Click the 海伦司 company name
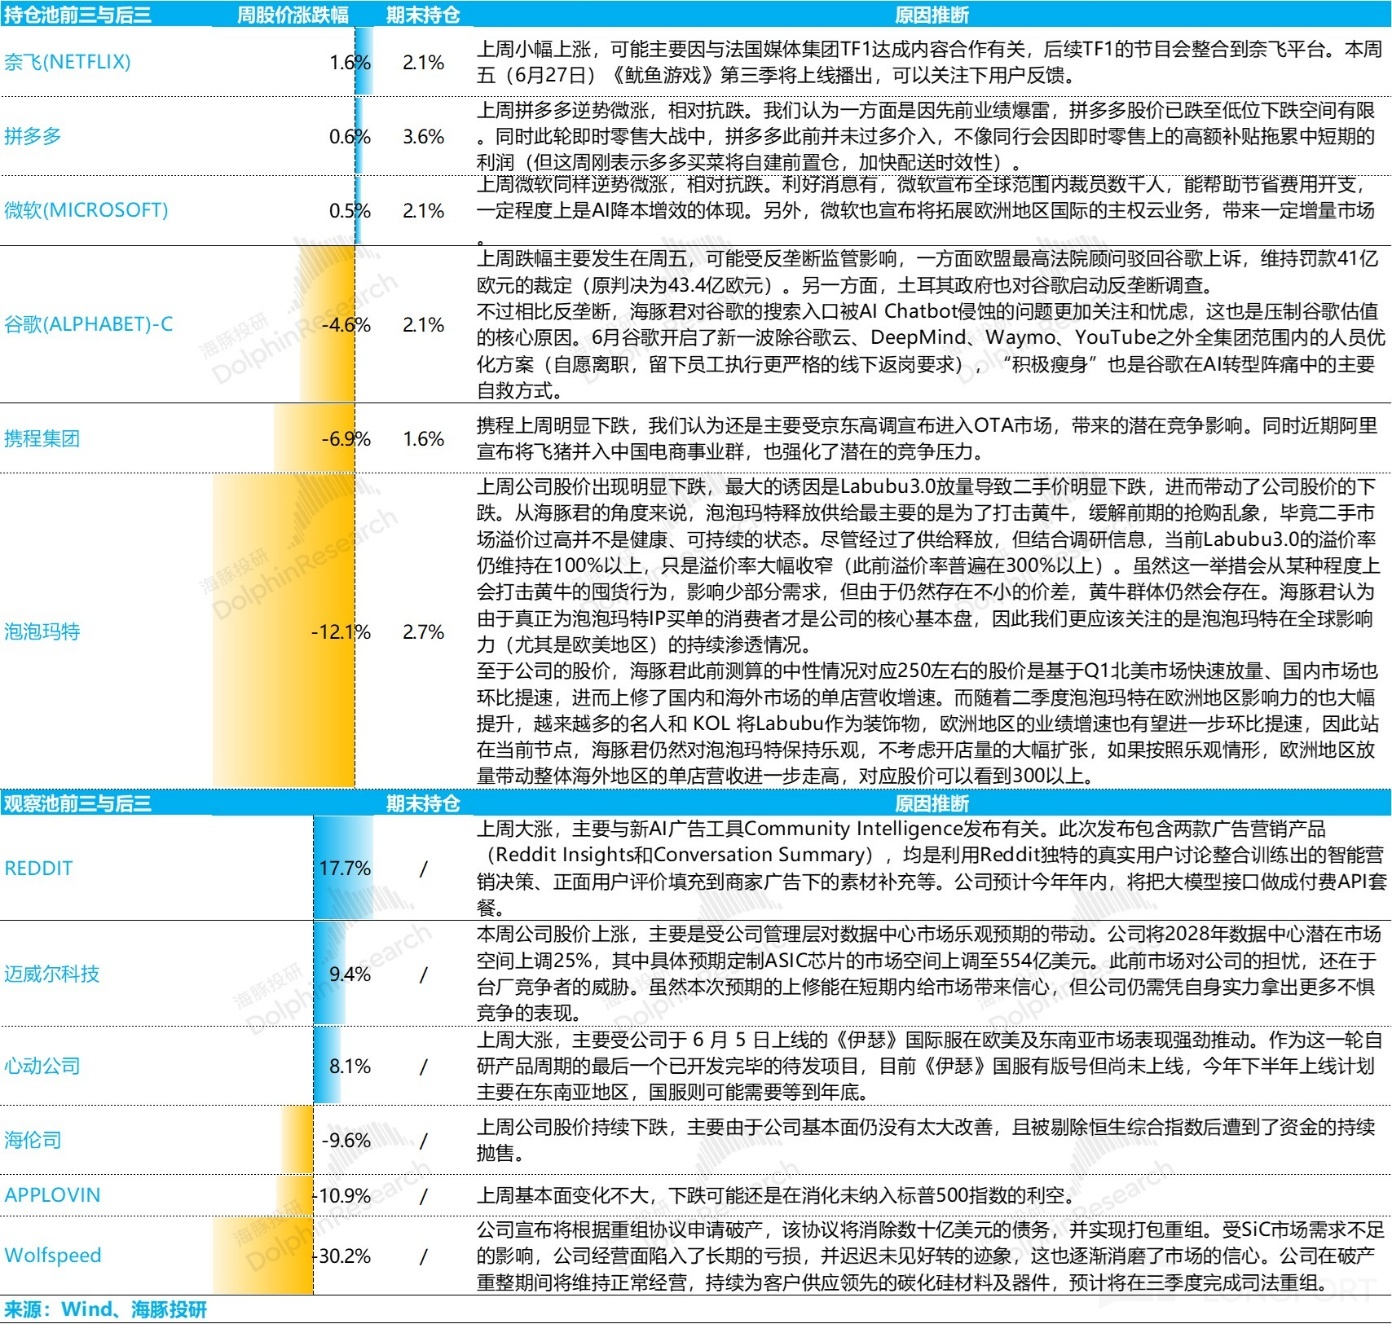The width and height of the screenshot is (1392, 1324). point(33,1139)
